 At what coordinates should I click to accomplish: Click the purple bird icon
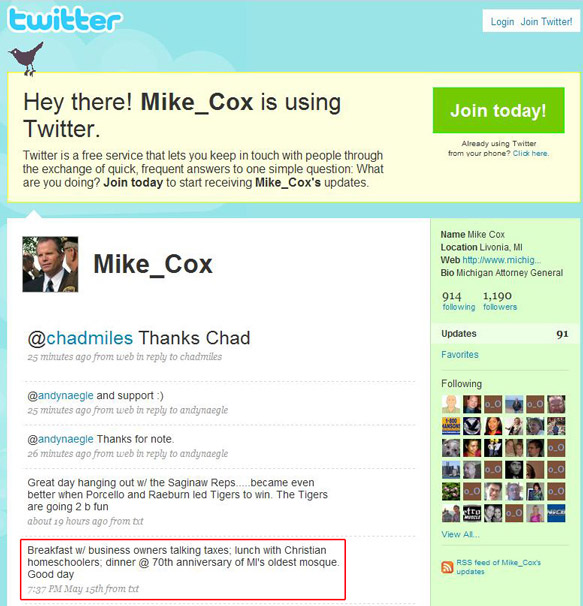pos(26,58)
